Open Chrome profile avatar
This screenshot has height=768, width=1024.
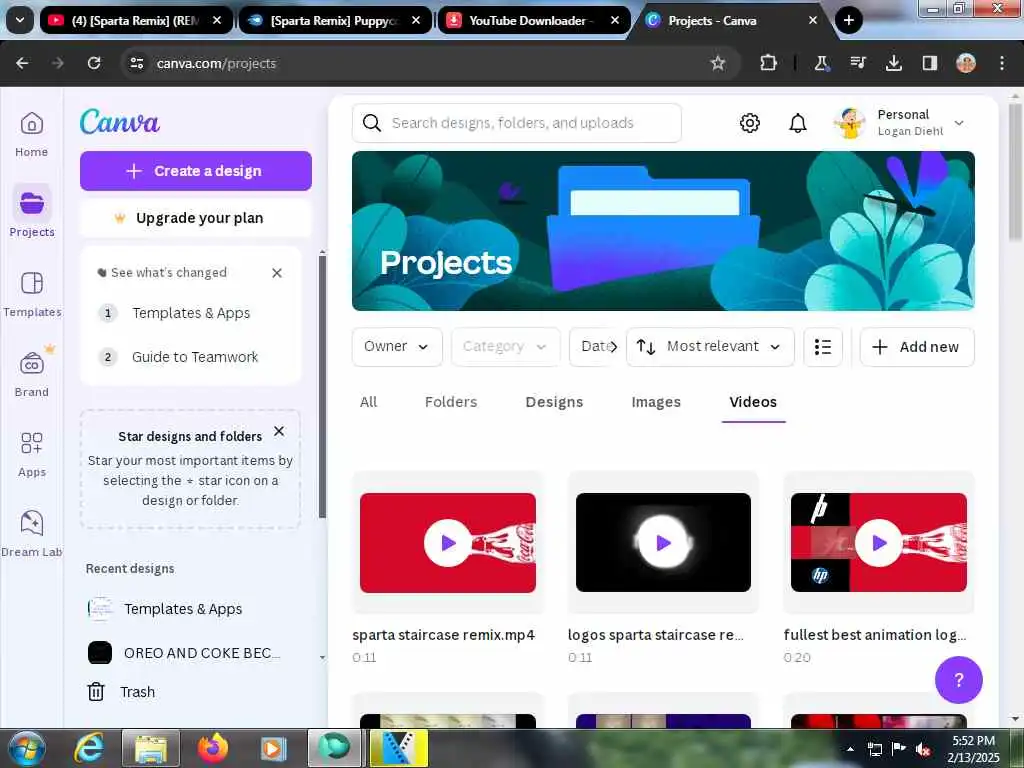pos(966,63)
